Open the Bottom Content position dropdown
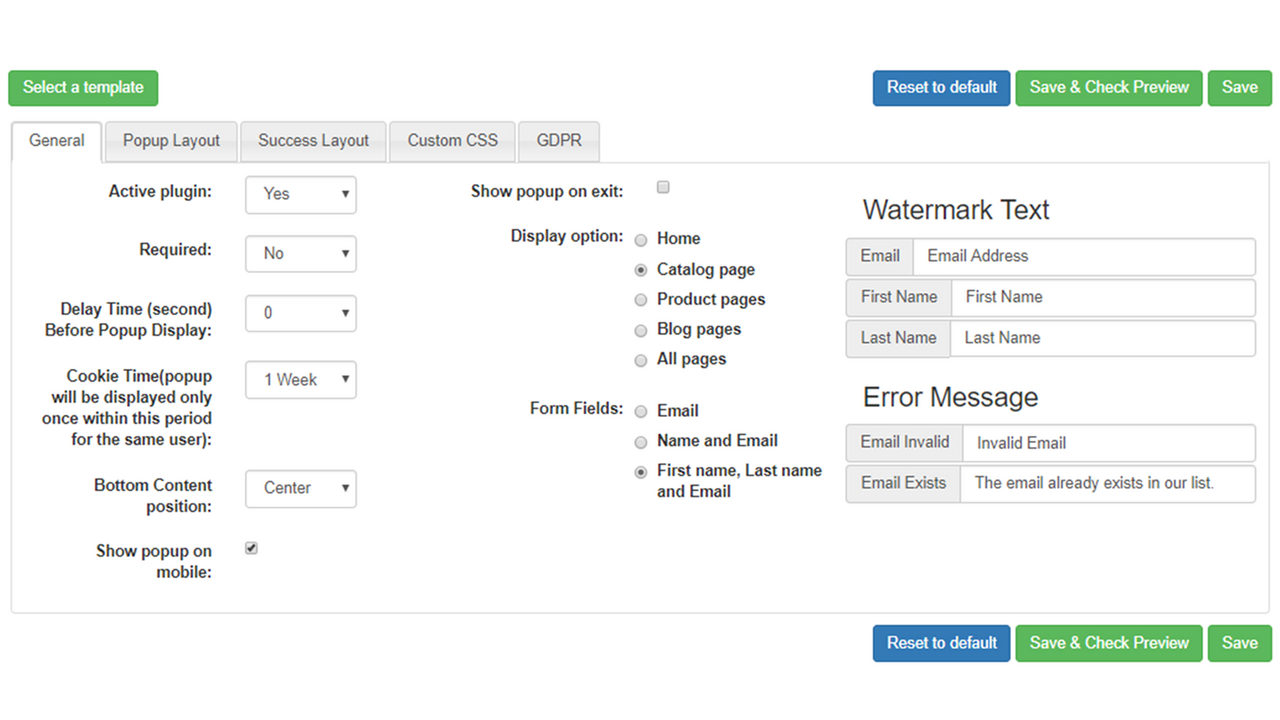 pyautogui.click(x=301, y=488)
